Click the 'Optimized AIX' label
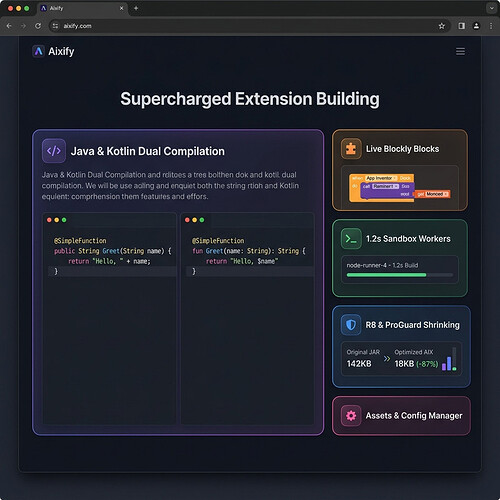The height and width of the screenshot is (500, 500). (x=414, y=352)
